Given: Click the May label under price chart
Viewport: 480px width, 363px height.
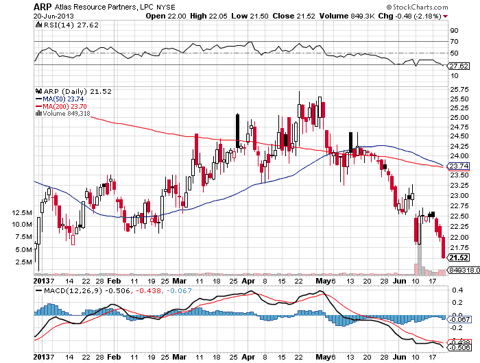Looking at the screenshot, I should pyautogui.click(x=324, y=281).
